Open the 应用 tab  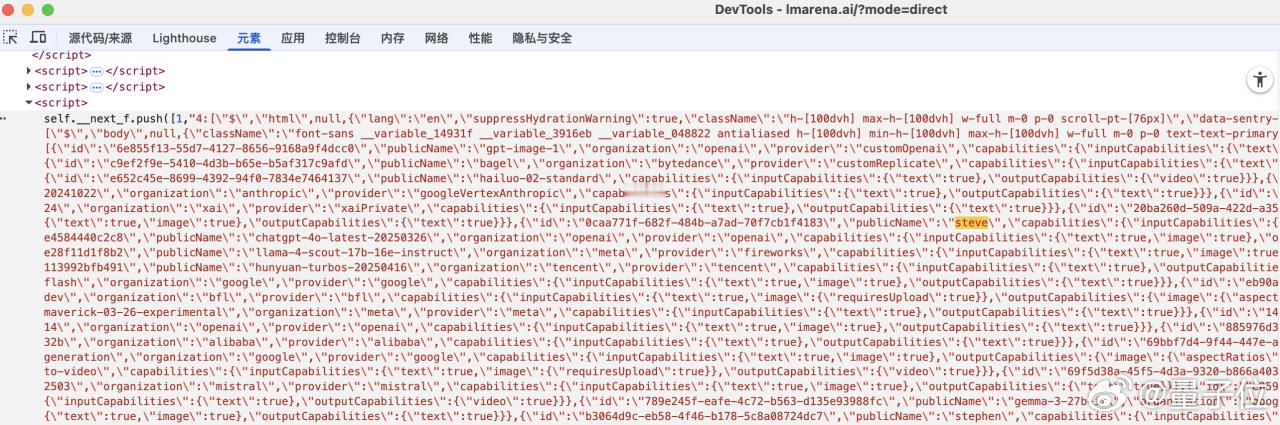pos(293,38)
